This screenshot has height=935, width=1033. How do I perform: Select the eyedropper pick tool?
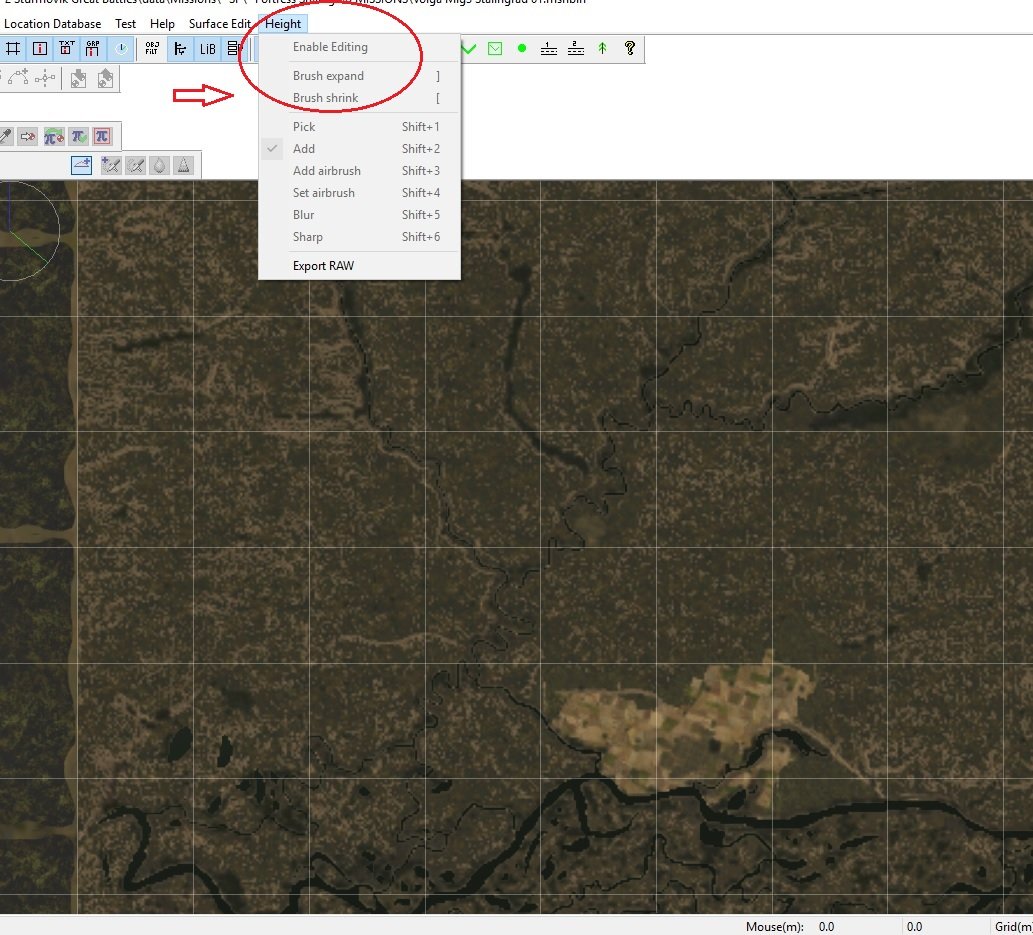(5, 136)
